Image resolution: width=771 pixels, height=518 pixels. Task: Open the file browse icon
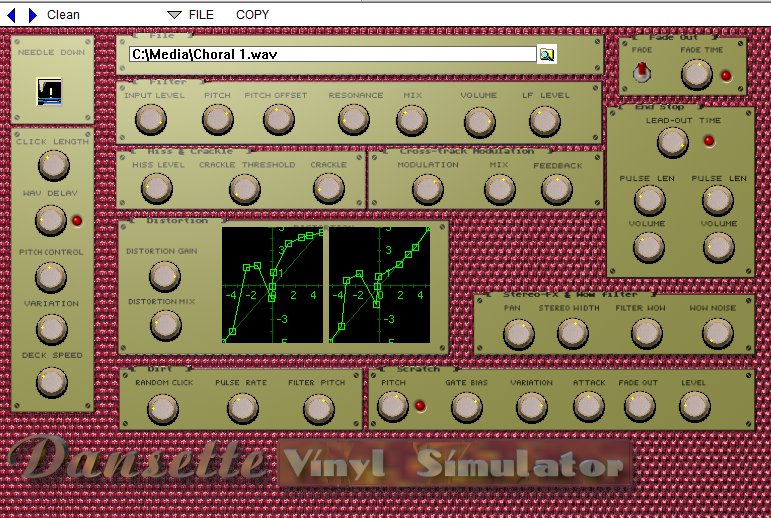tap(546, 55)
